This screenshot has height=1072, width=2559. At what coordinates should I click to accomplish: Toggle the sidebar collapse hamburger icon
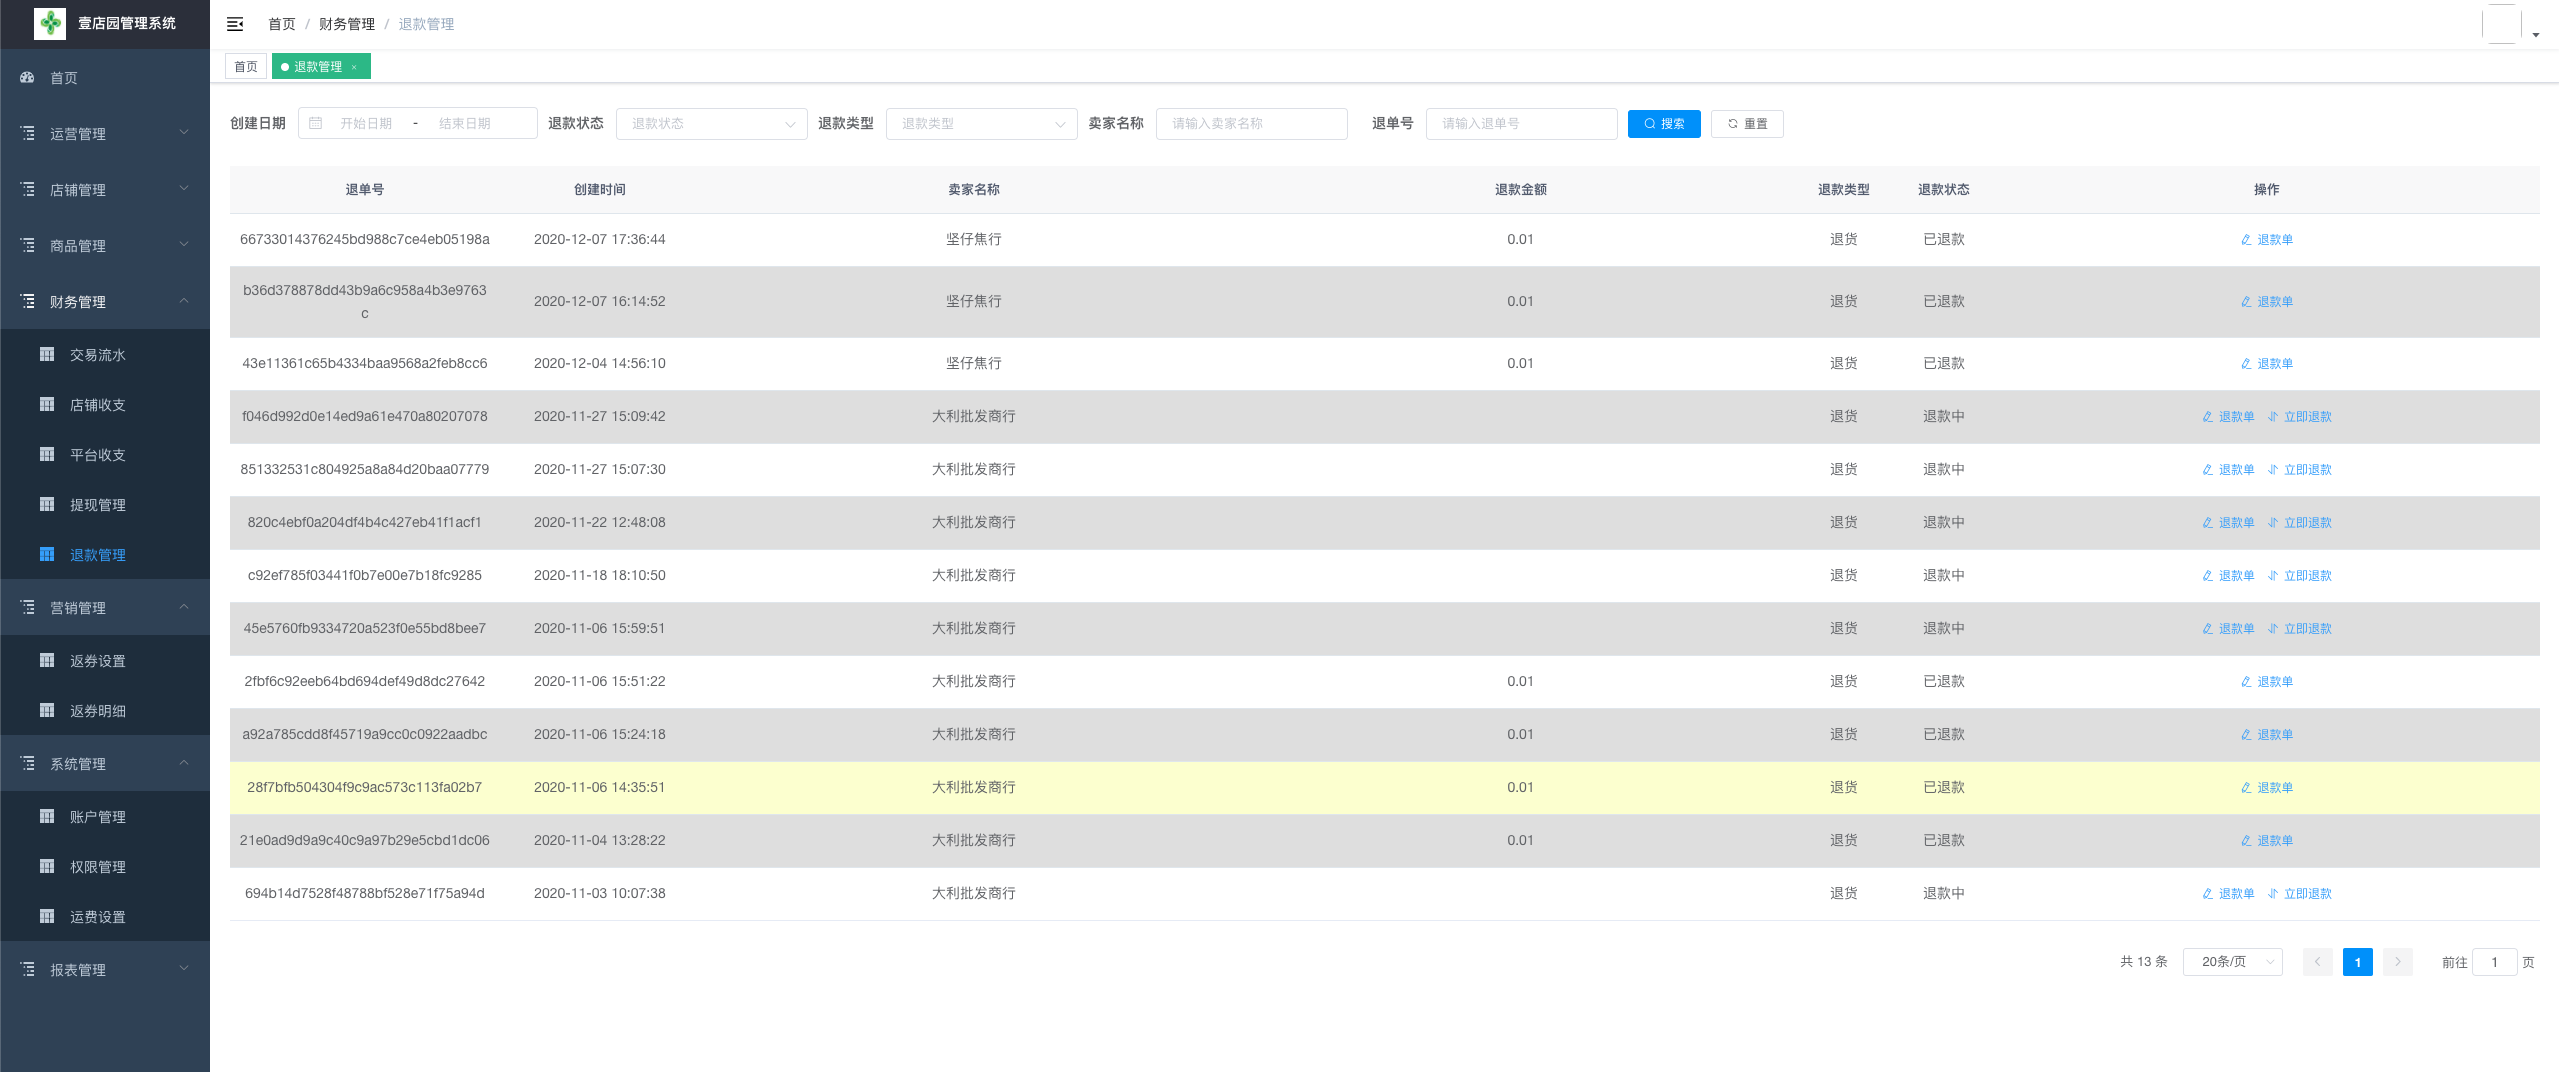click(235, 24)
